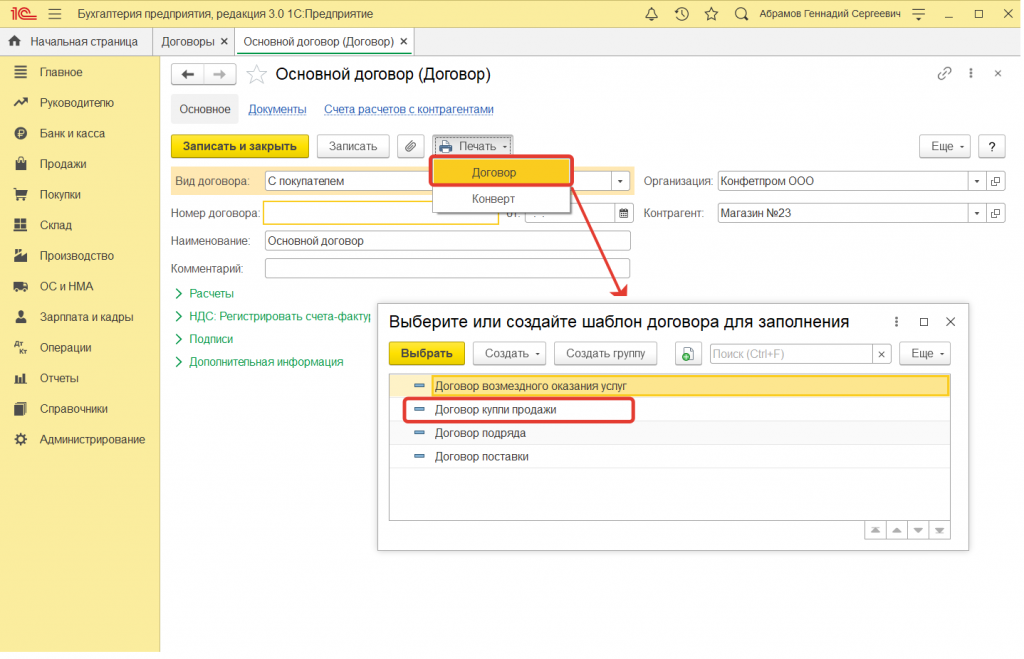Copy link to contract icon
This screenshot has height=659, width=1024.
pos(943,74)
